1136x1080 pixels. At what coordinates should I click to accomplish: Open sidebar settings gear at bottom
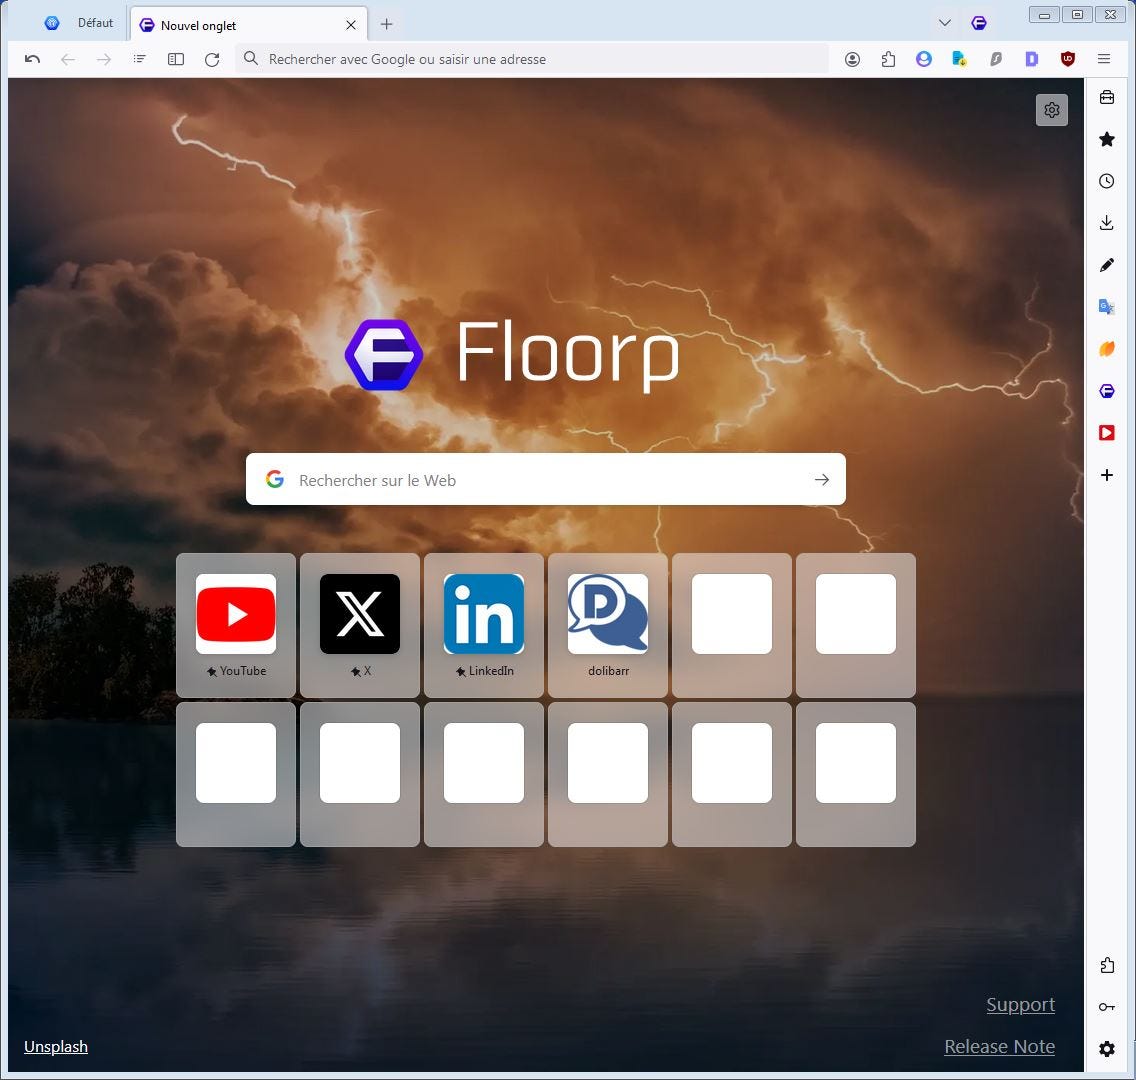[x=1106, y=1049]
